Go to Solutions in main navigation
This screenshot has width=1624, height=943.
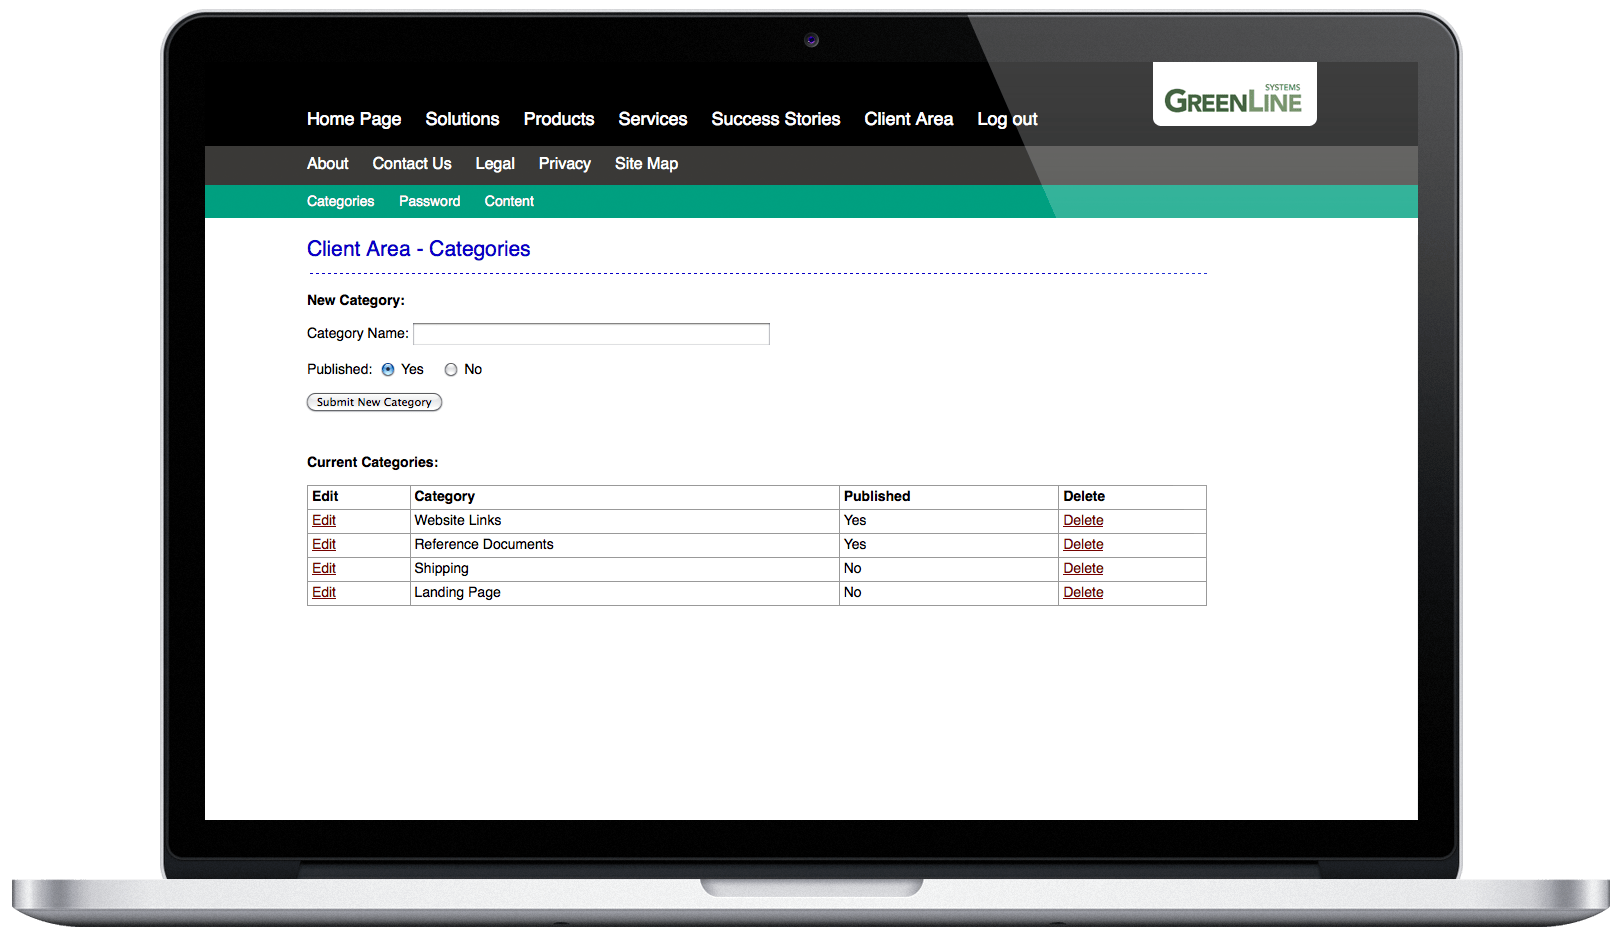click(462, 119)
